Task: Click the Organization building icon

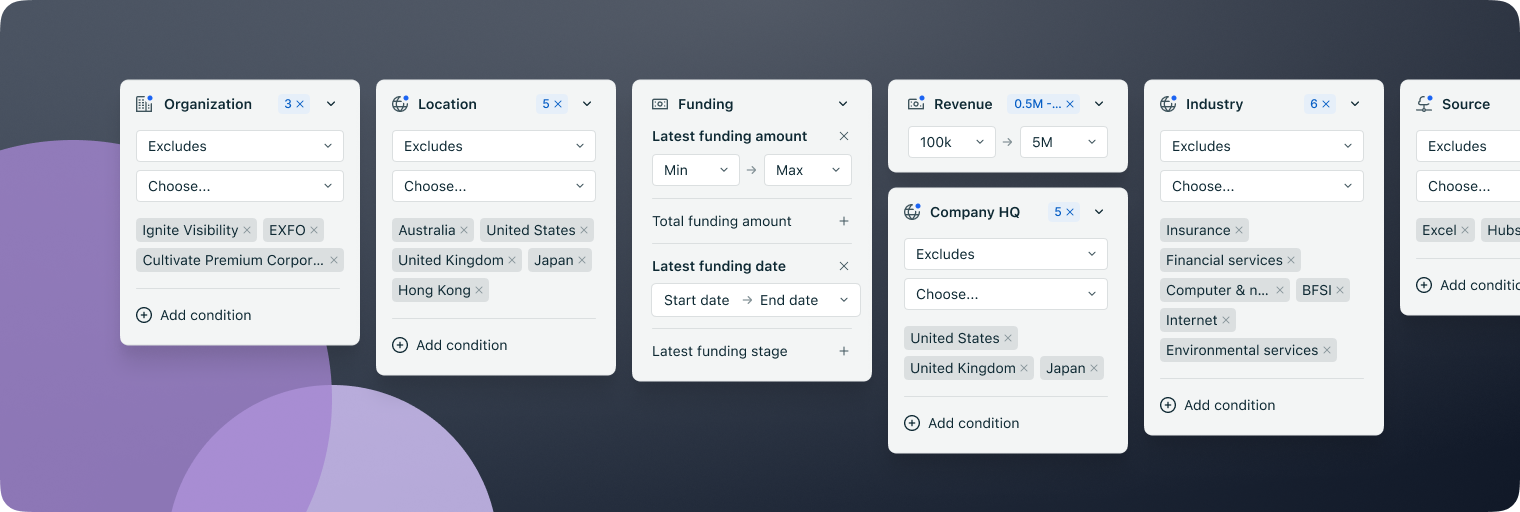Action: (x=144, y=104)
